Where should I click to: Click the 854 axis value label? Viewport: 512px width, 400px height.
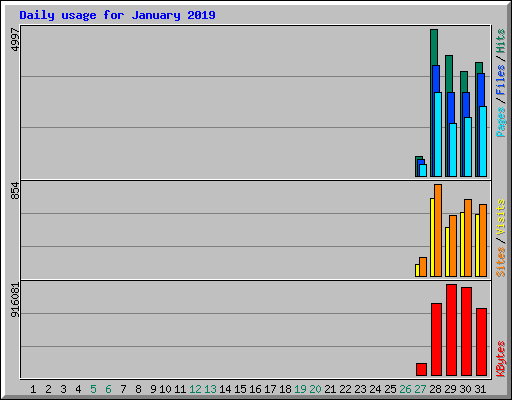(x=15, y=191)
